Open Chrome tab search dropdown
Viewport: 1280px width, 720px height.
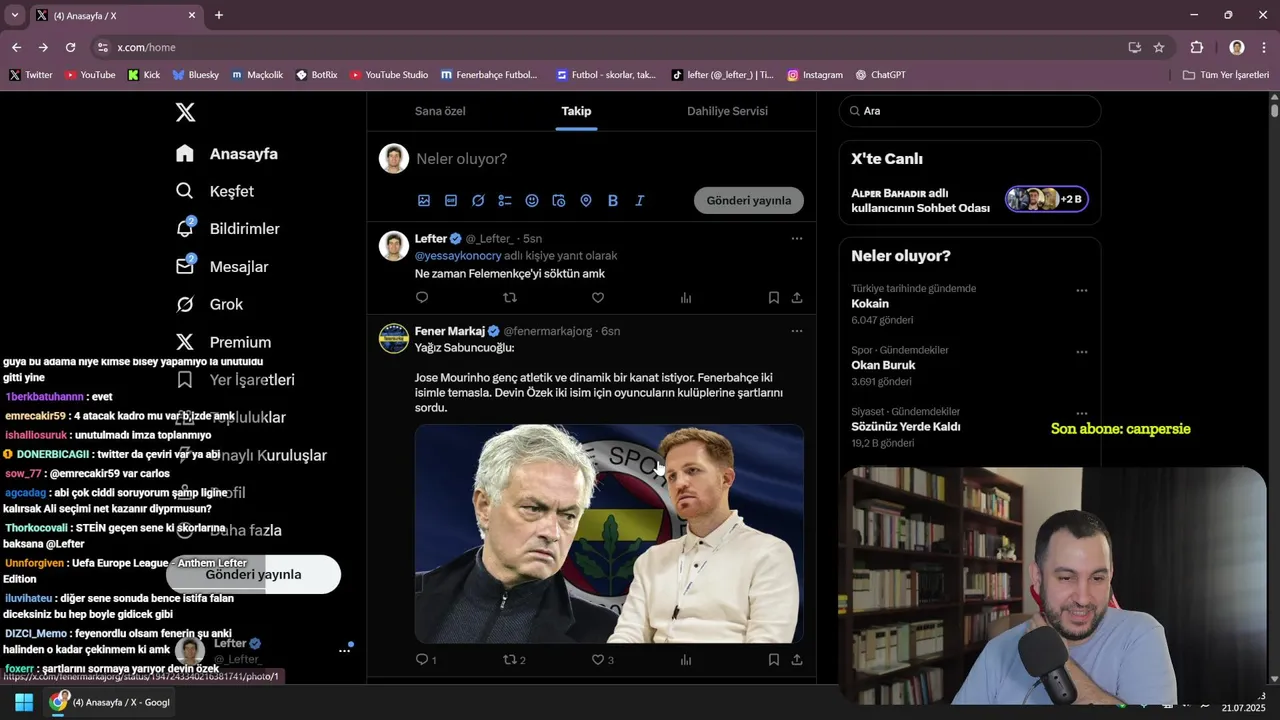tap(14, 15)
